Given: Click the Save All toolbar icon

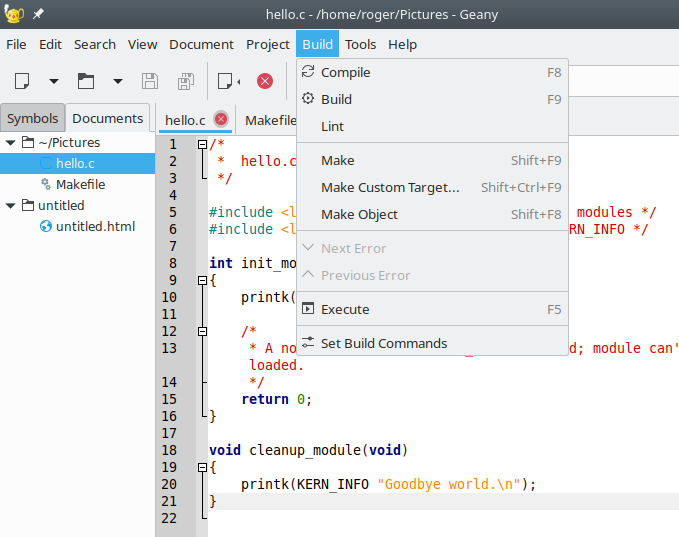Looking at the screenshot, I should [x=185, y=81].
